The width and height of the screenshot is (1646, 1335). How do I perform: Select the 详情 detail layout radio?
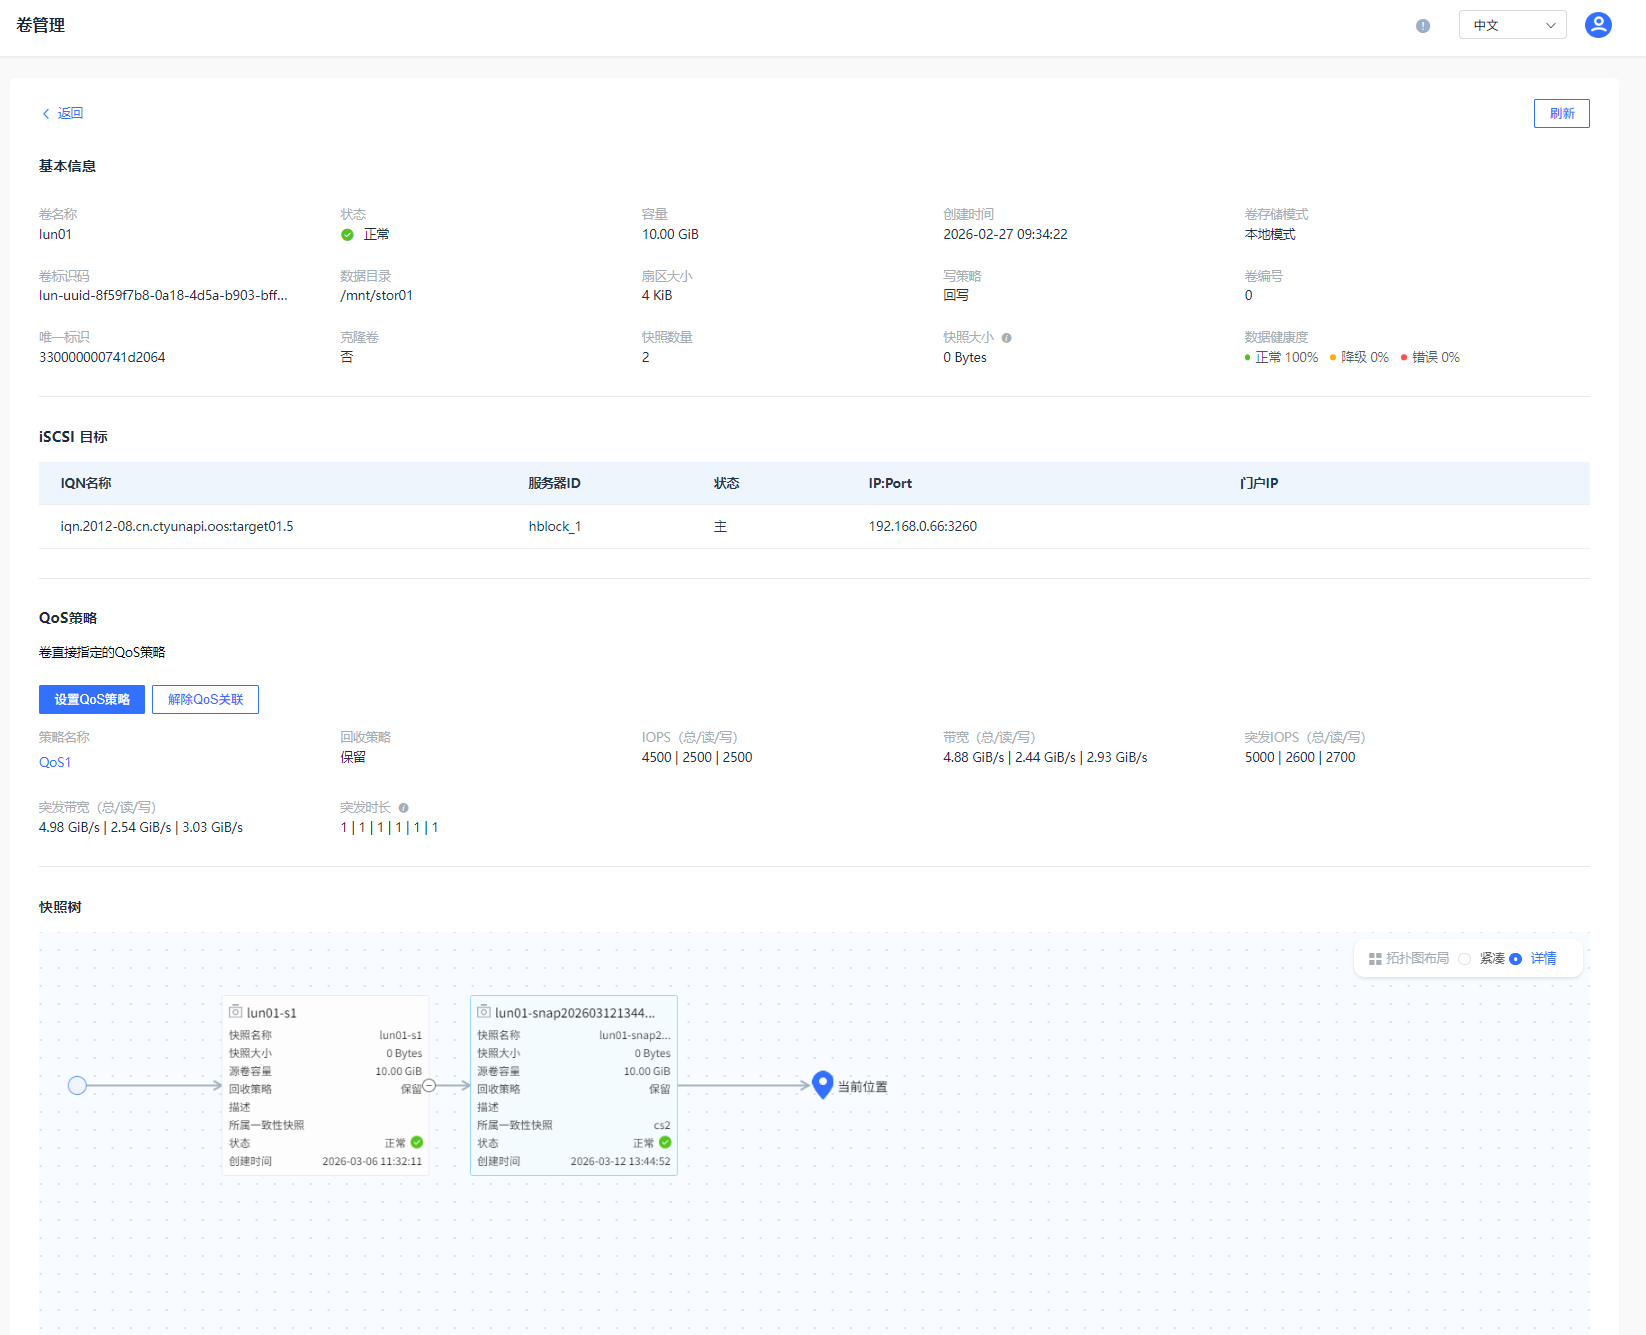click(1516, 959)
